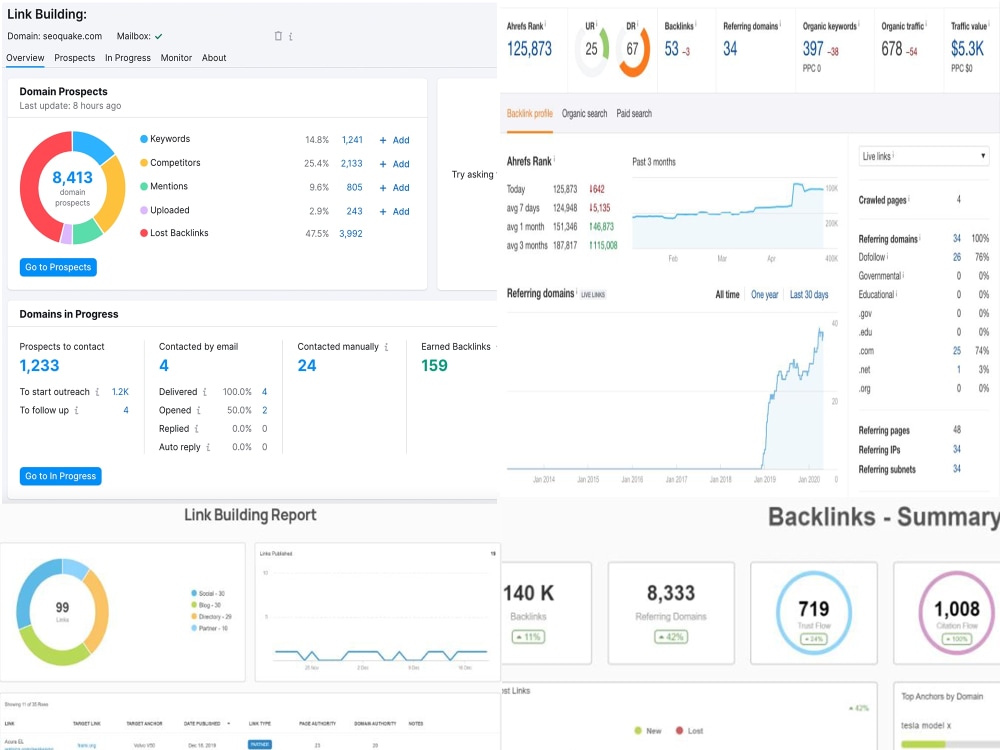Image resolution: width=1000 pixels, height=750 pixels.
Task: Select the Last 30 days range
Action: click(809, 295)
